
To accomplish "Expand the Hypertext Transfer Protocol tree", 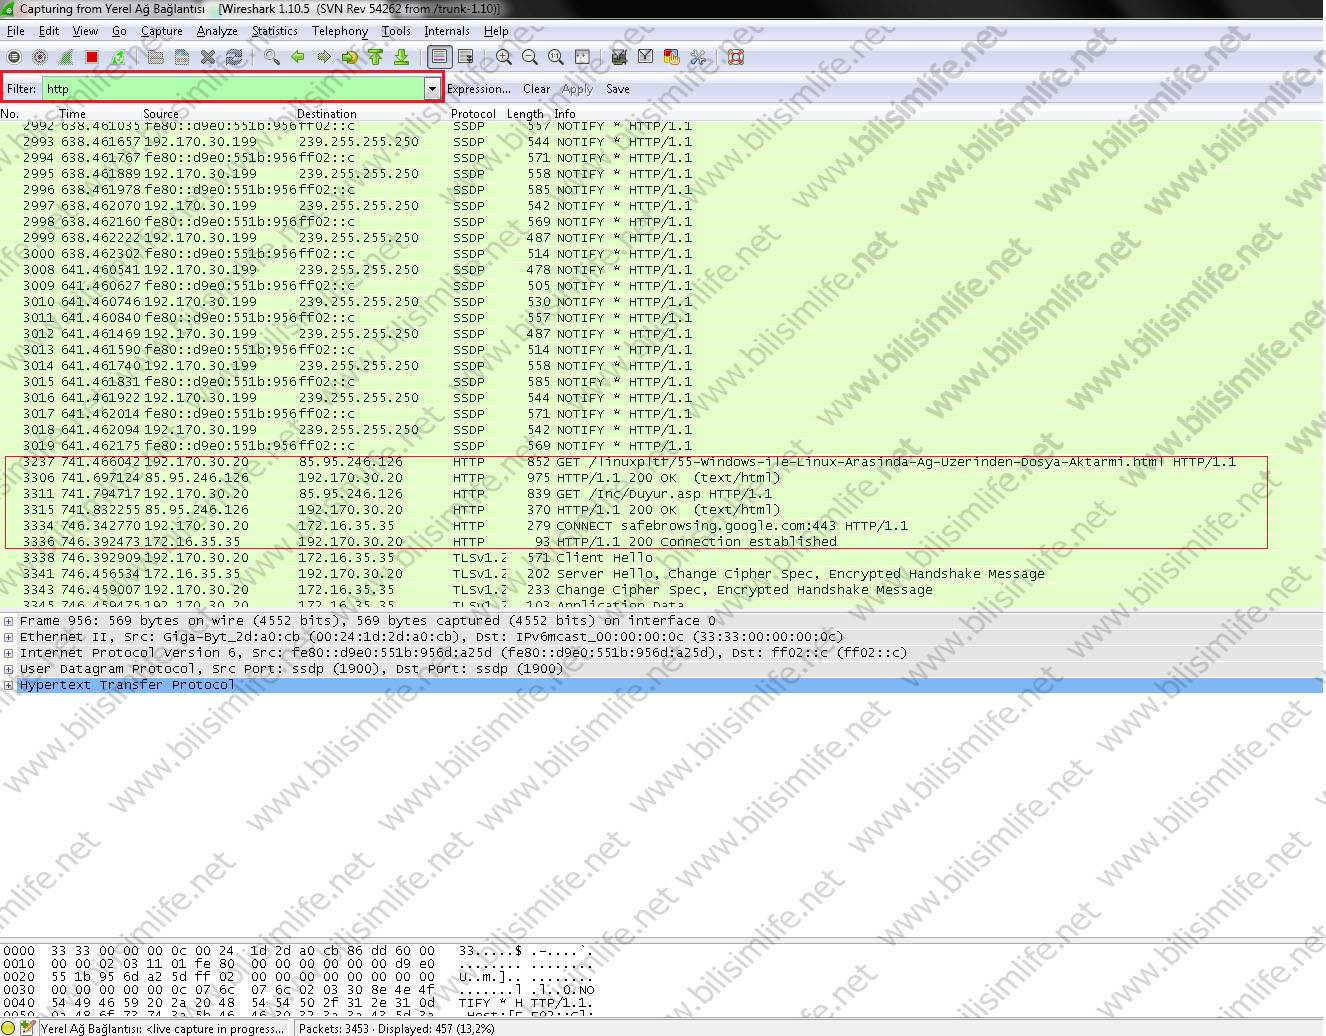I will tap(8, 685).
